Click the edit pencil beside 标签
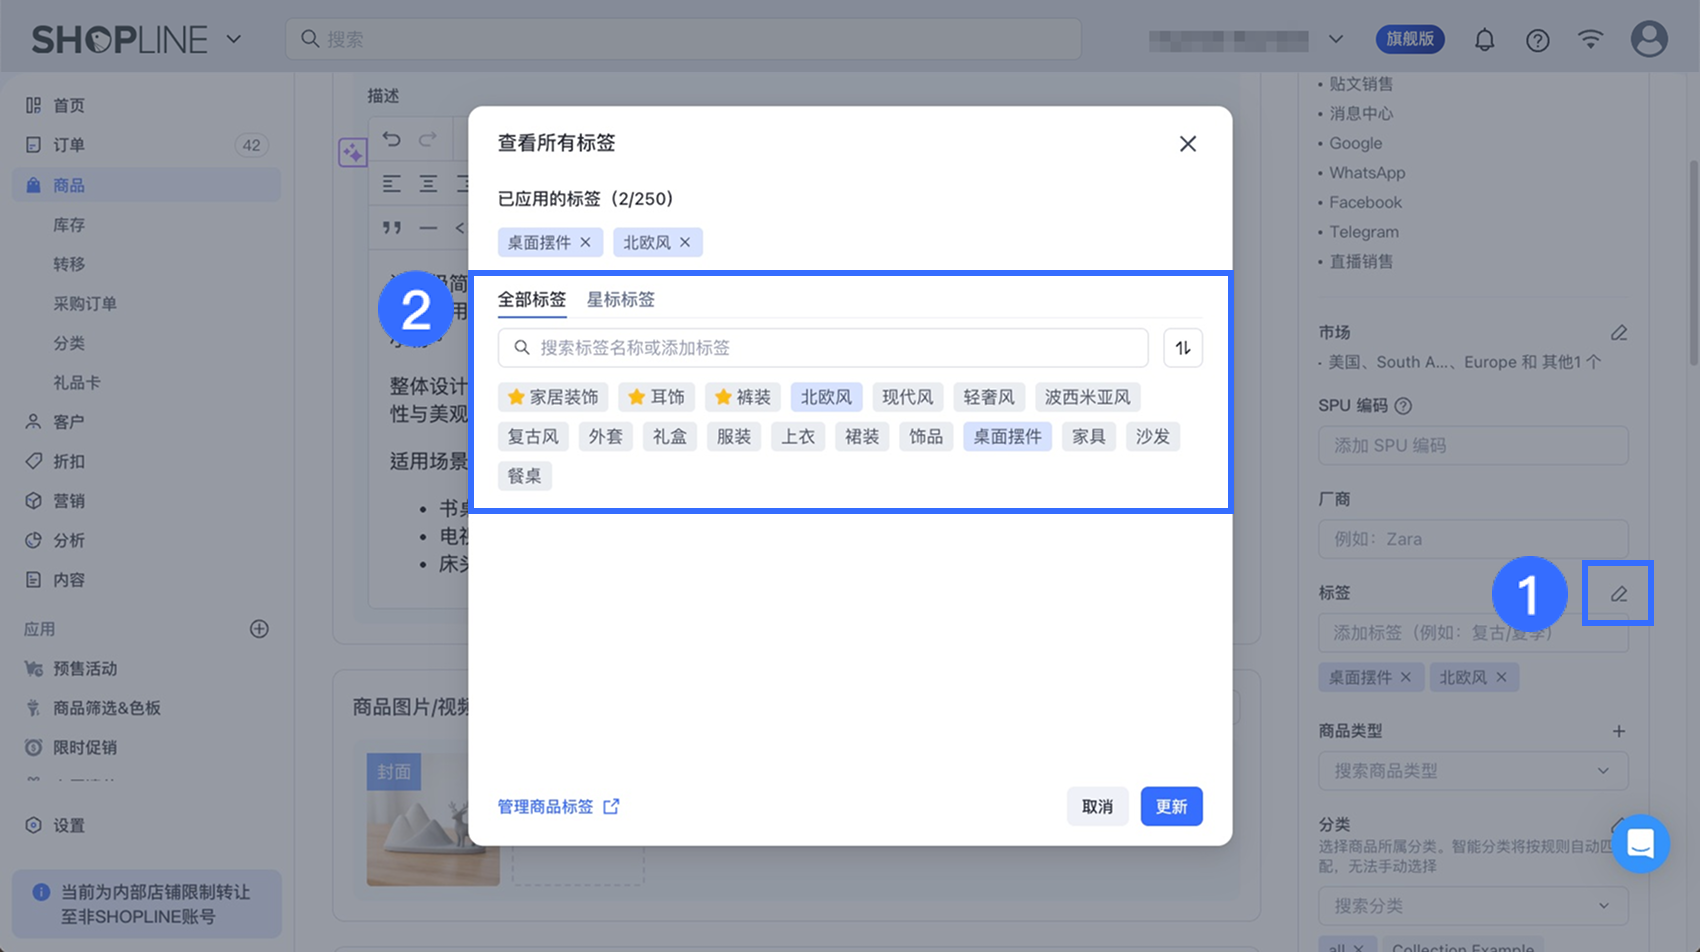Viewport: 1700px width, 952px height. 1619,594
